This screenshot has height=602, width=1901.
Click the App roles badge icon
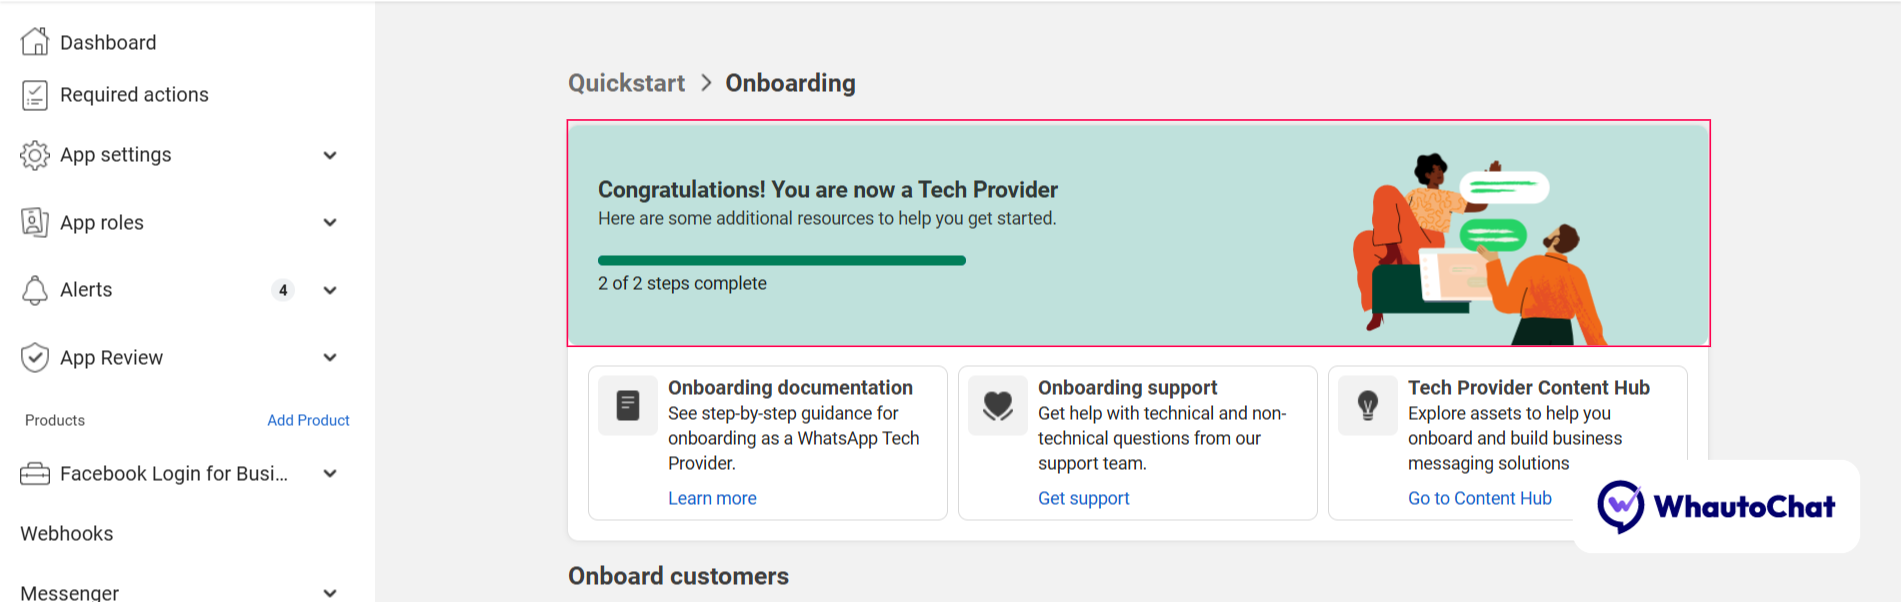(x=35, y=222)
